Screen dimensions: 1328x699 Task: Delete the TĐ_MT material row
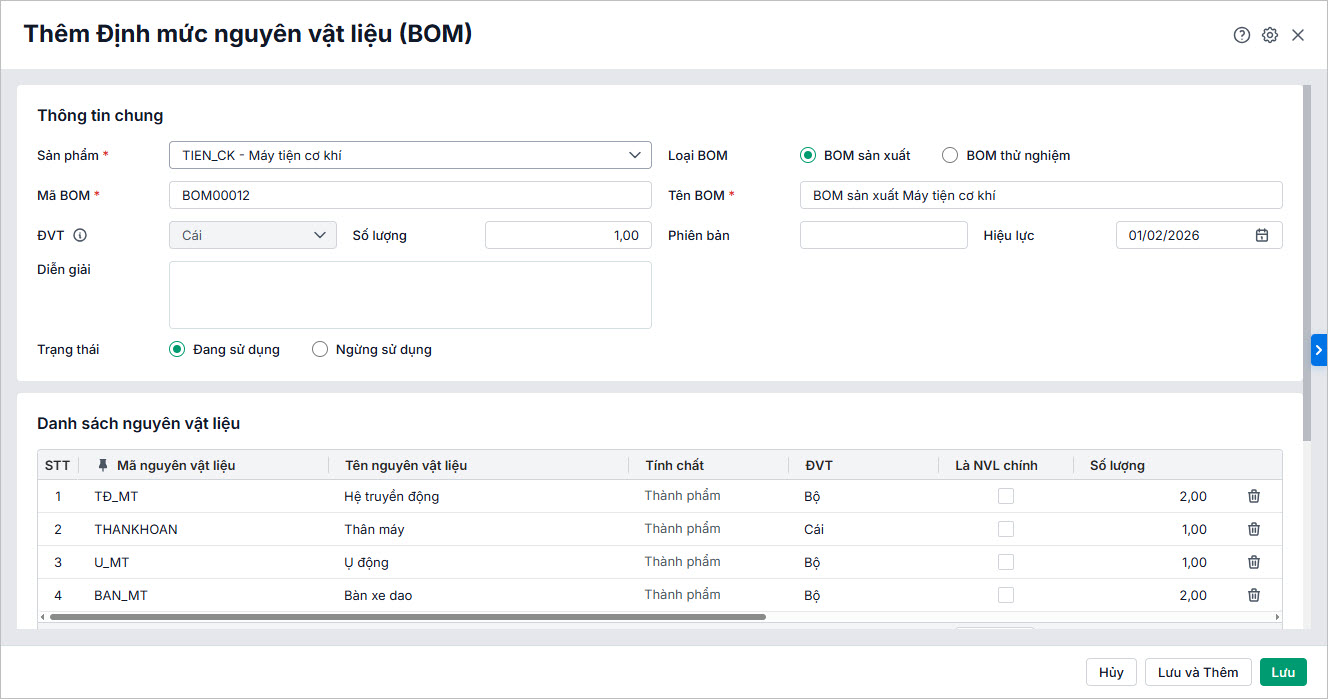click(1254, 496)
